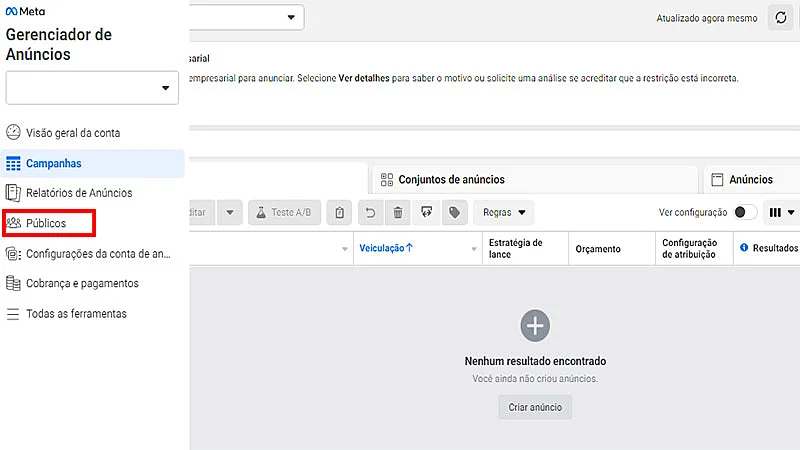800x450 pixels.
Task: Click the hamburger icon for all tools
Action: pyautogui.click(x=13, y=314)
